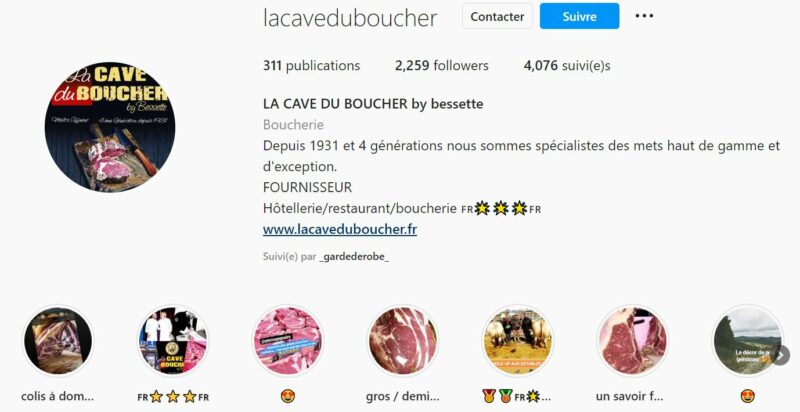Click the La Cave du Boucher profile picture
The height and width of the screenshot is (412, 800).
click(110, 127)
